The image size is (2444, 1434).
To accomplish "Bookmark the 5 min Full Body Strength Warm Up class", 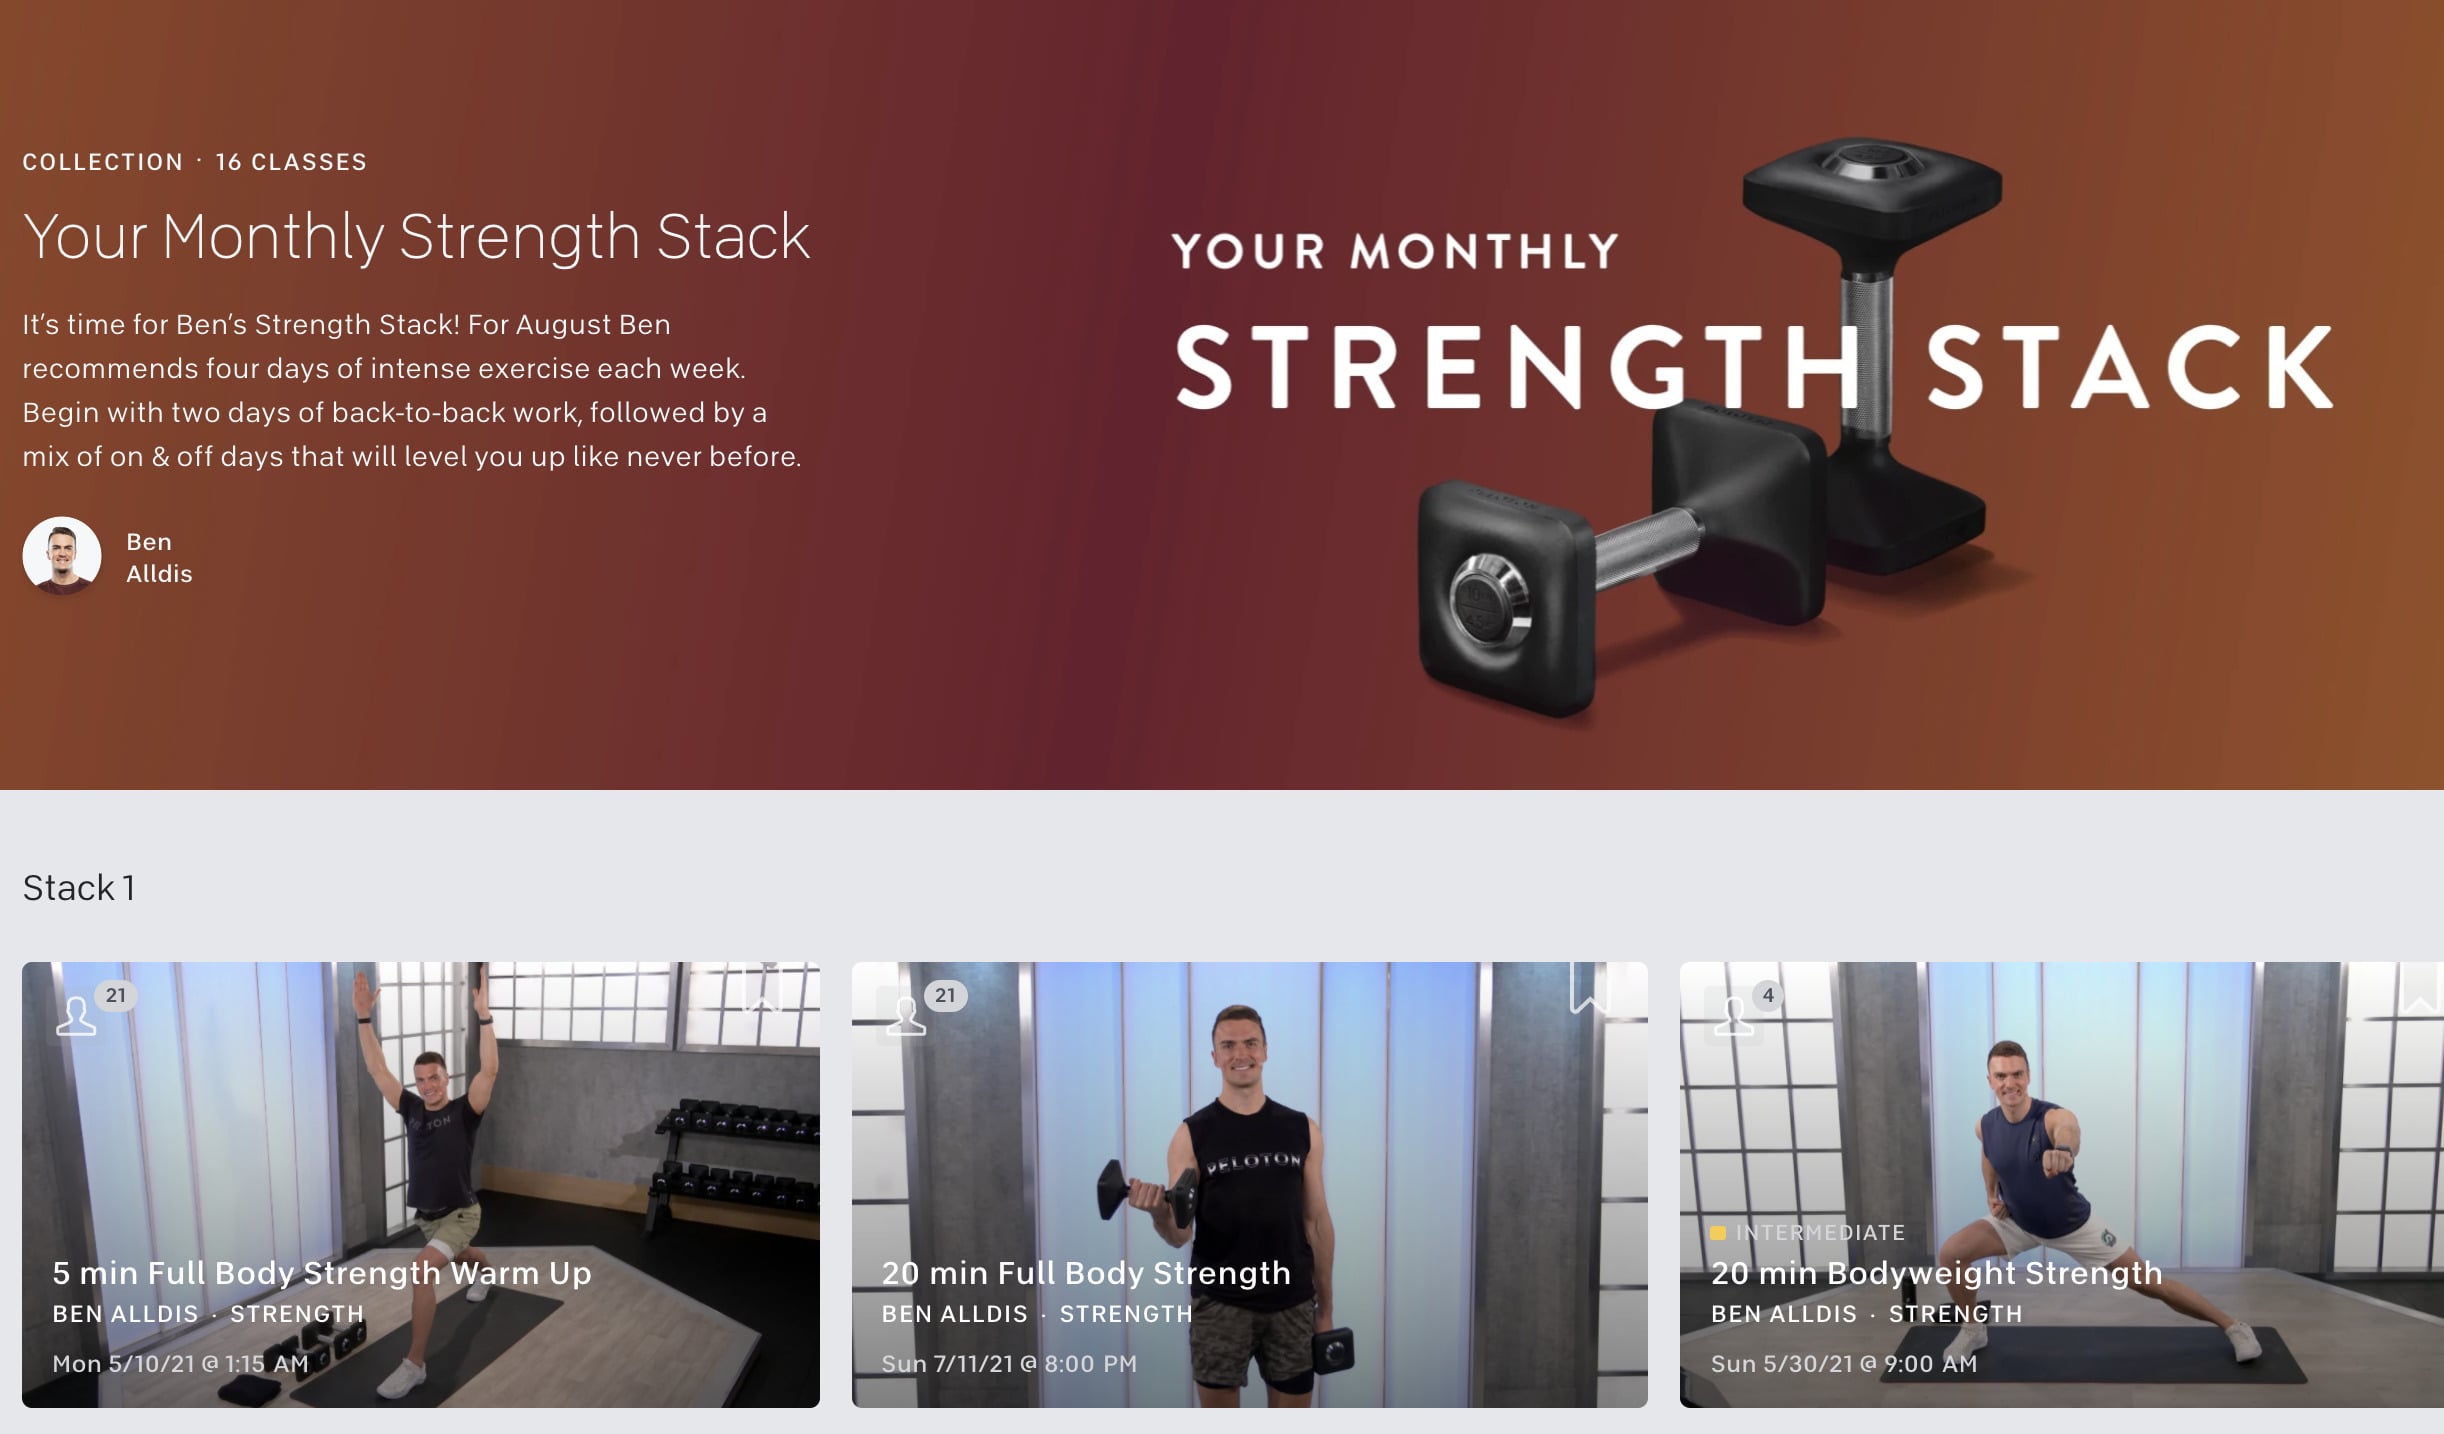I will 763,988.
